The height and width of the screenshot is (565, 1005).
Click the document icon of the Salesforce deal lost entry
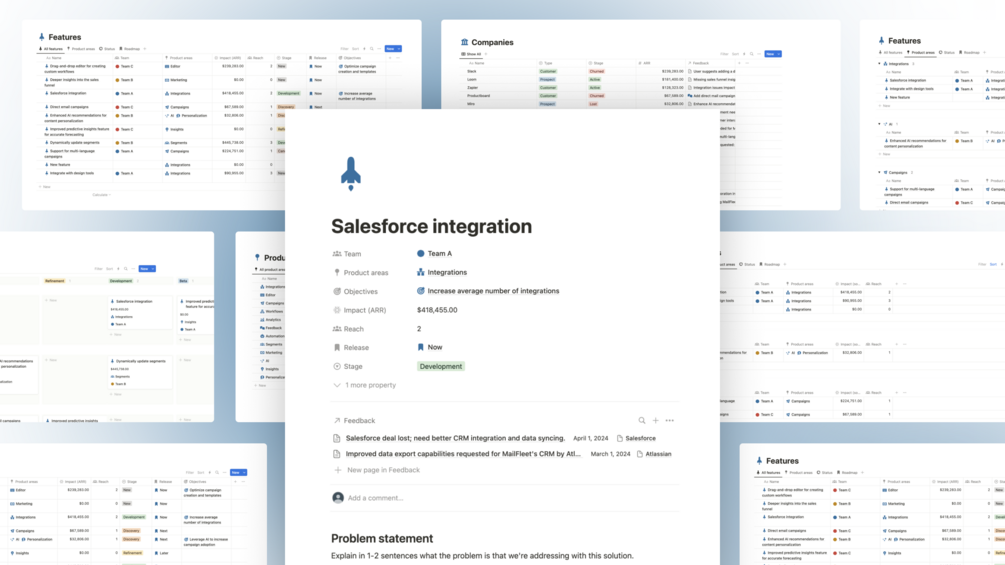(x=336, y=438)
